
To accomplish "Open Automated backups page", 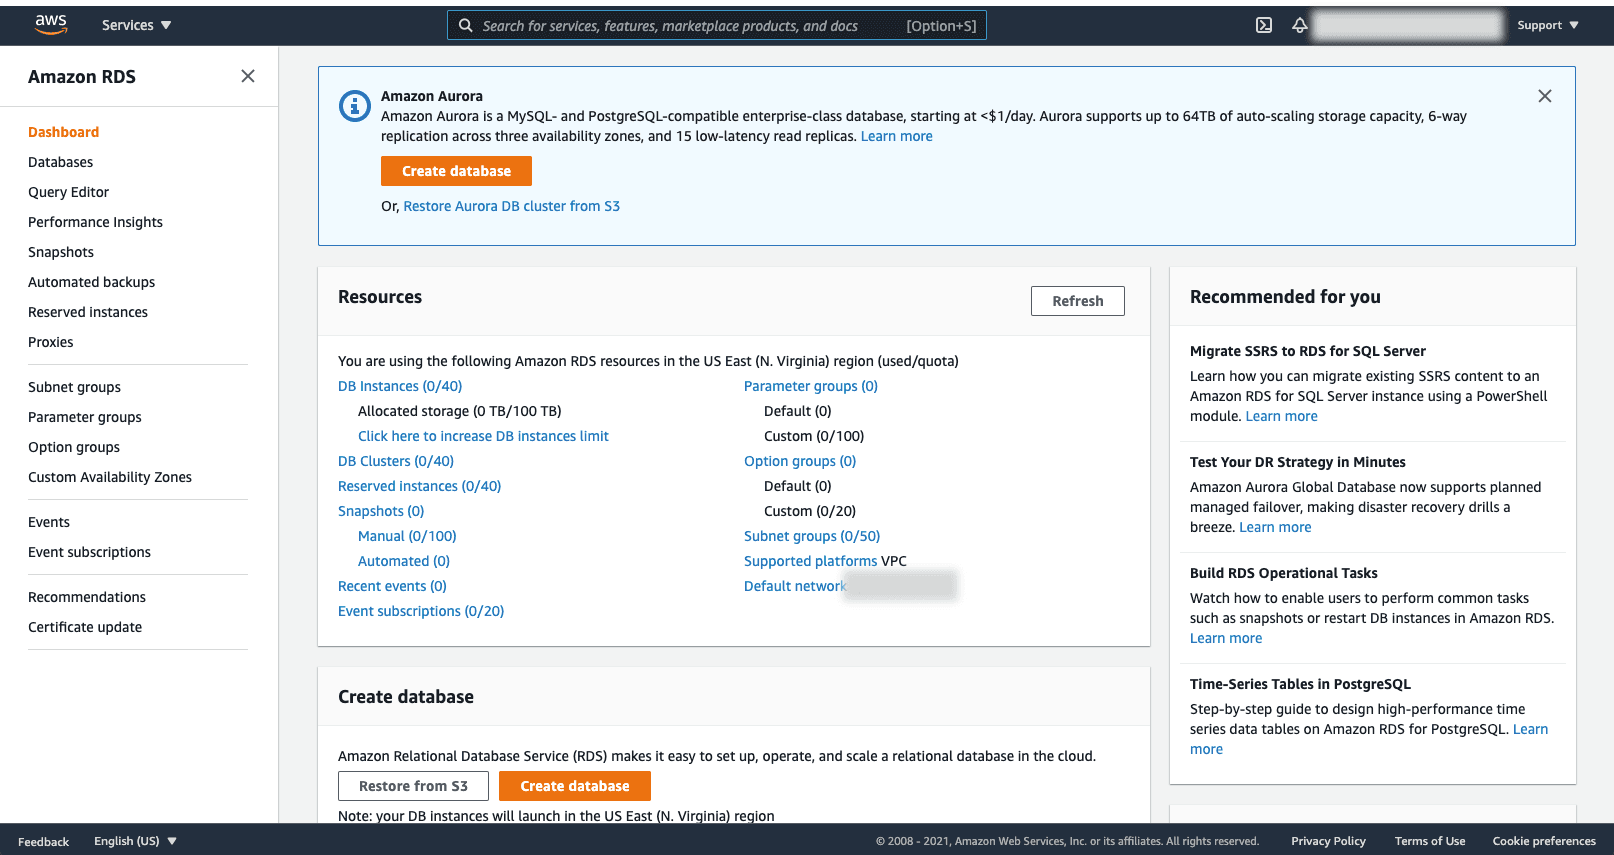I will pyautogui.click(x=91, y=282).
